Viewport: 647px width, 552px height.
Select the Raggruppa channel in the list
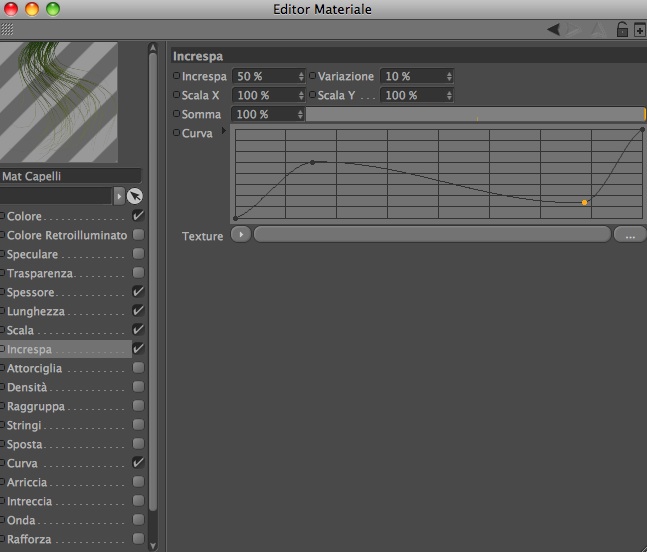[36, 406]
